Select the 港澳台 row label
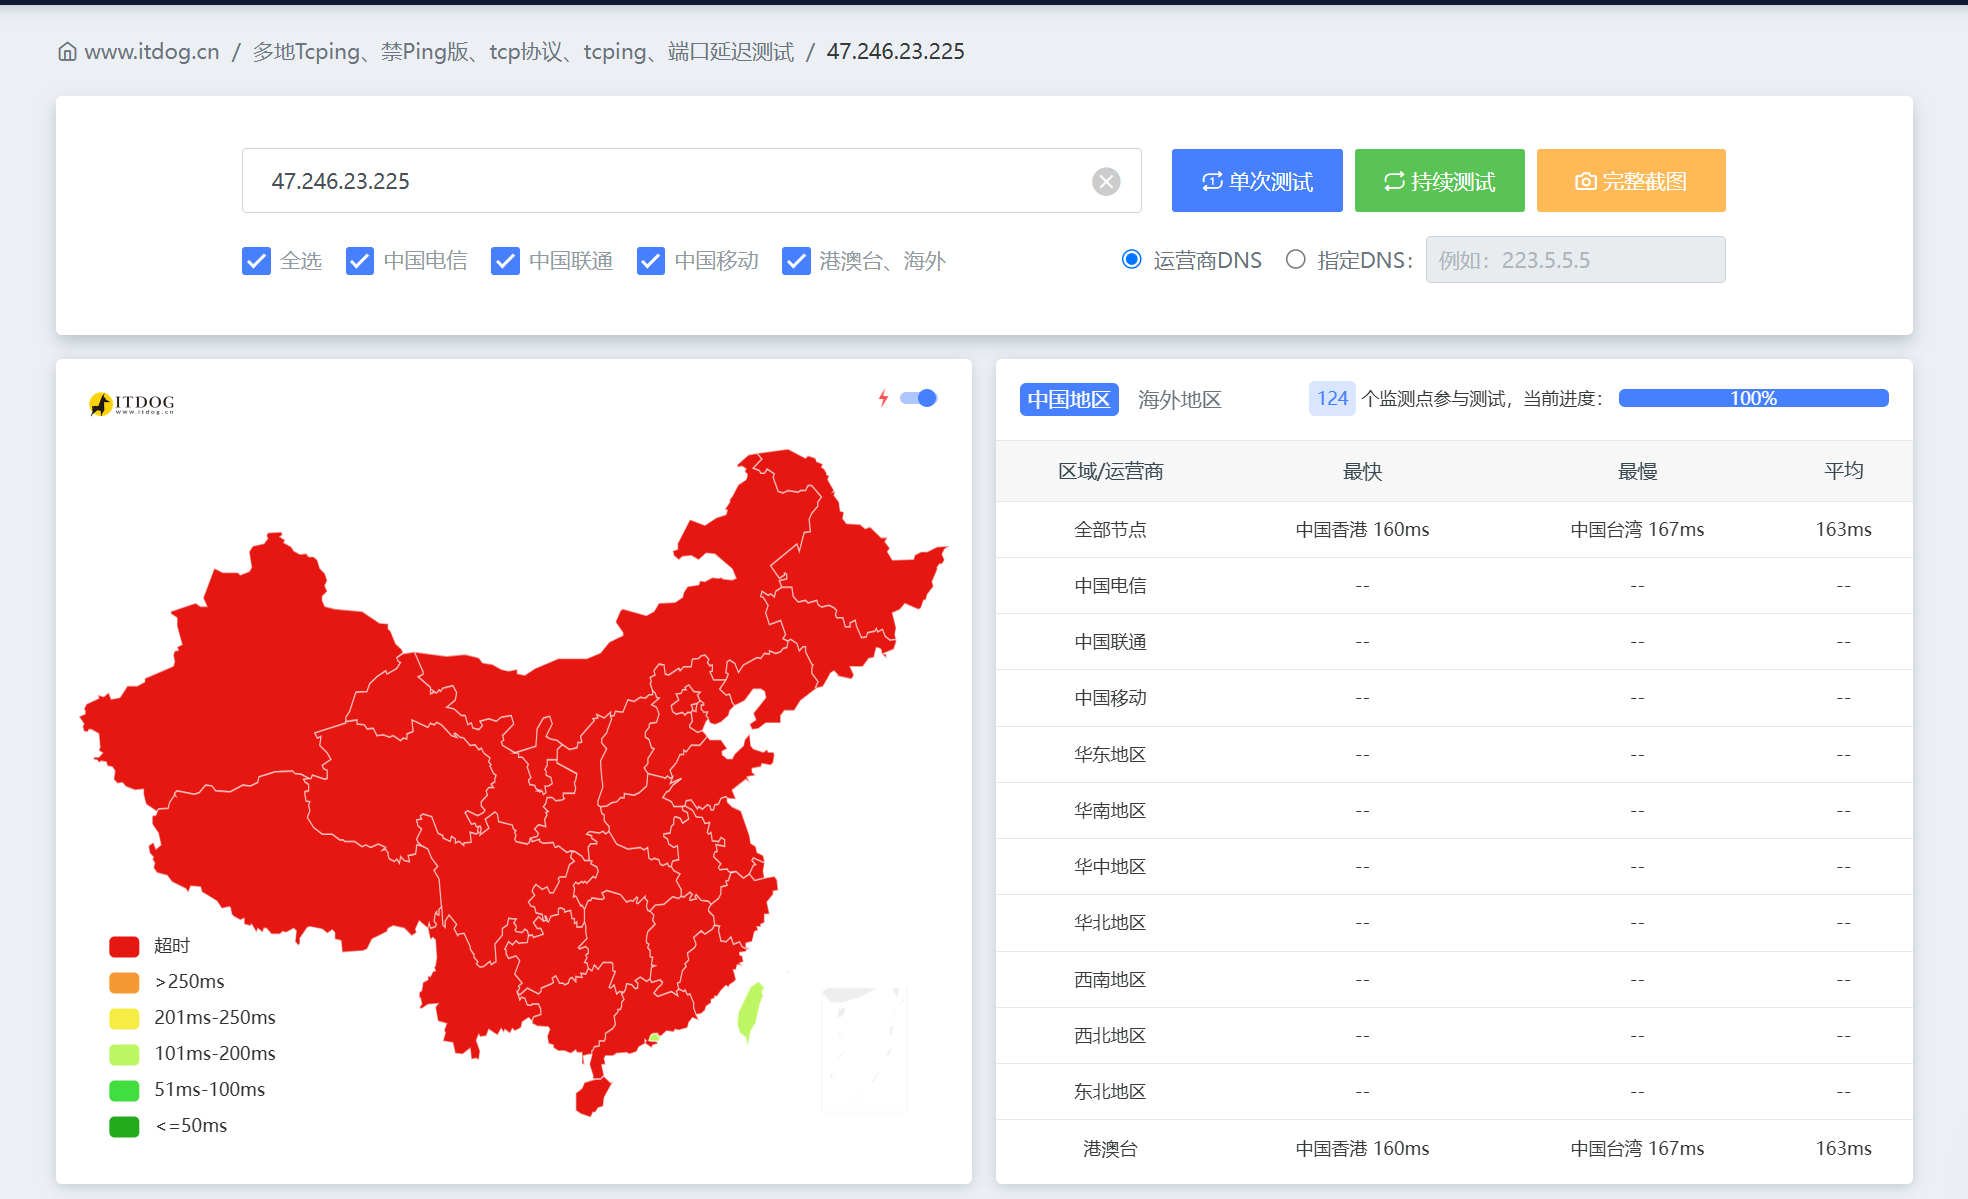Viewport: 1968px width, 1199px height. [1110, 1149]
